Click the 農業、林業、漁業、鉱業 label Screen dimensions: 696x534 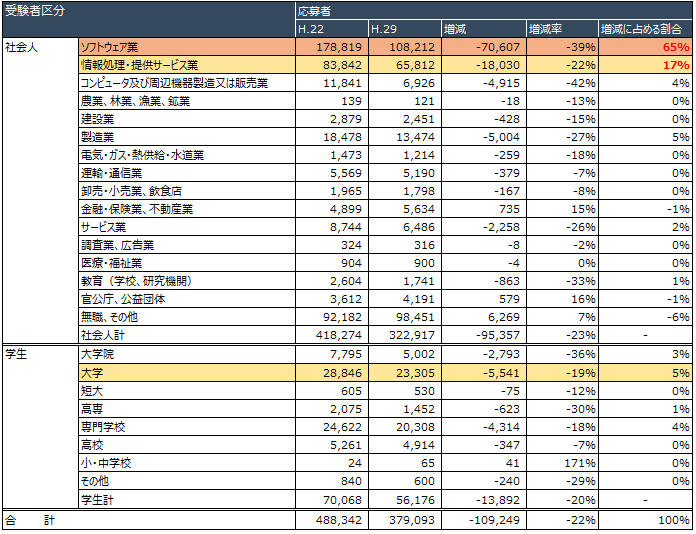click(x=135, y=101)
